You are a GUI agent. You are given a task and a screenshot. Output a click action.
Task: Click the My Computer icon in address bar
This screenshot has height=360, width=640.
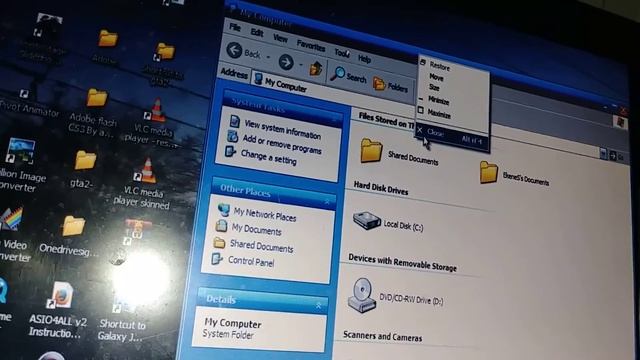pyautogui.click(x=258, y=78)
